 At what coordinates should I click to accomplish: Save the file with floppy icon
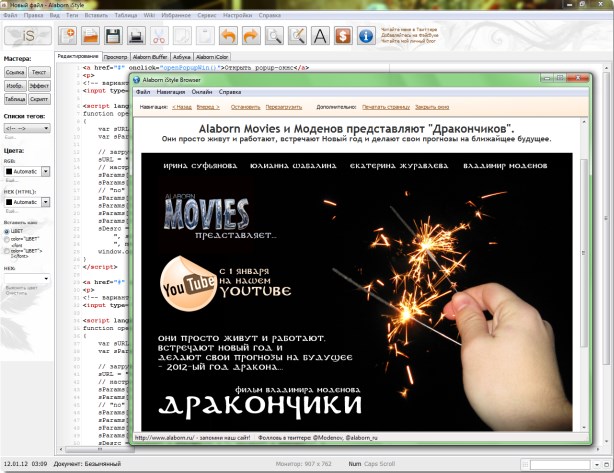point(113,36)
